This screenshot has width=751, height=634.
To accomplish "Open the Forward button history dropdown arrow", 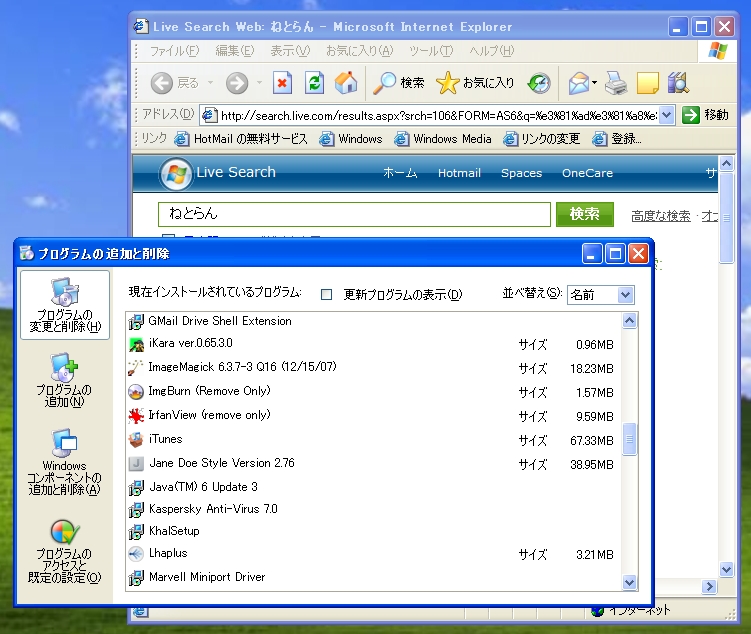I will click(x=259, y=83).
